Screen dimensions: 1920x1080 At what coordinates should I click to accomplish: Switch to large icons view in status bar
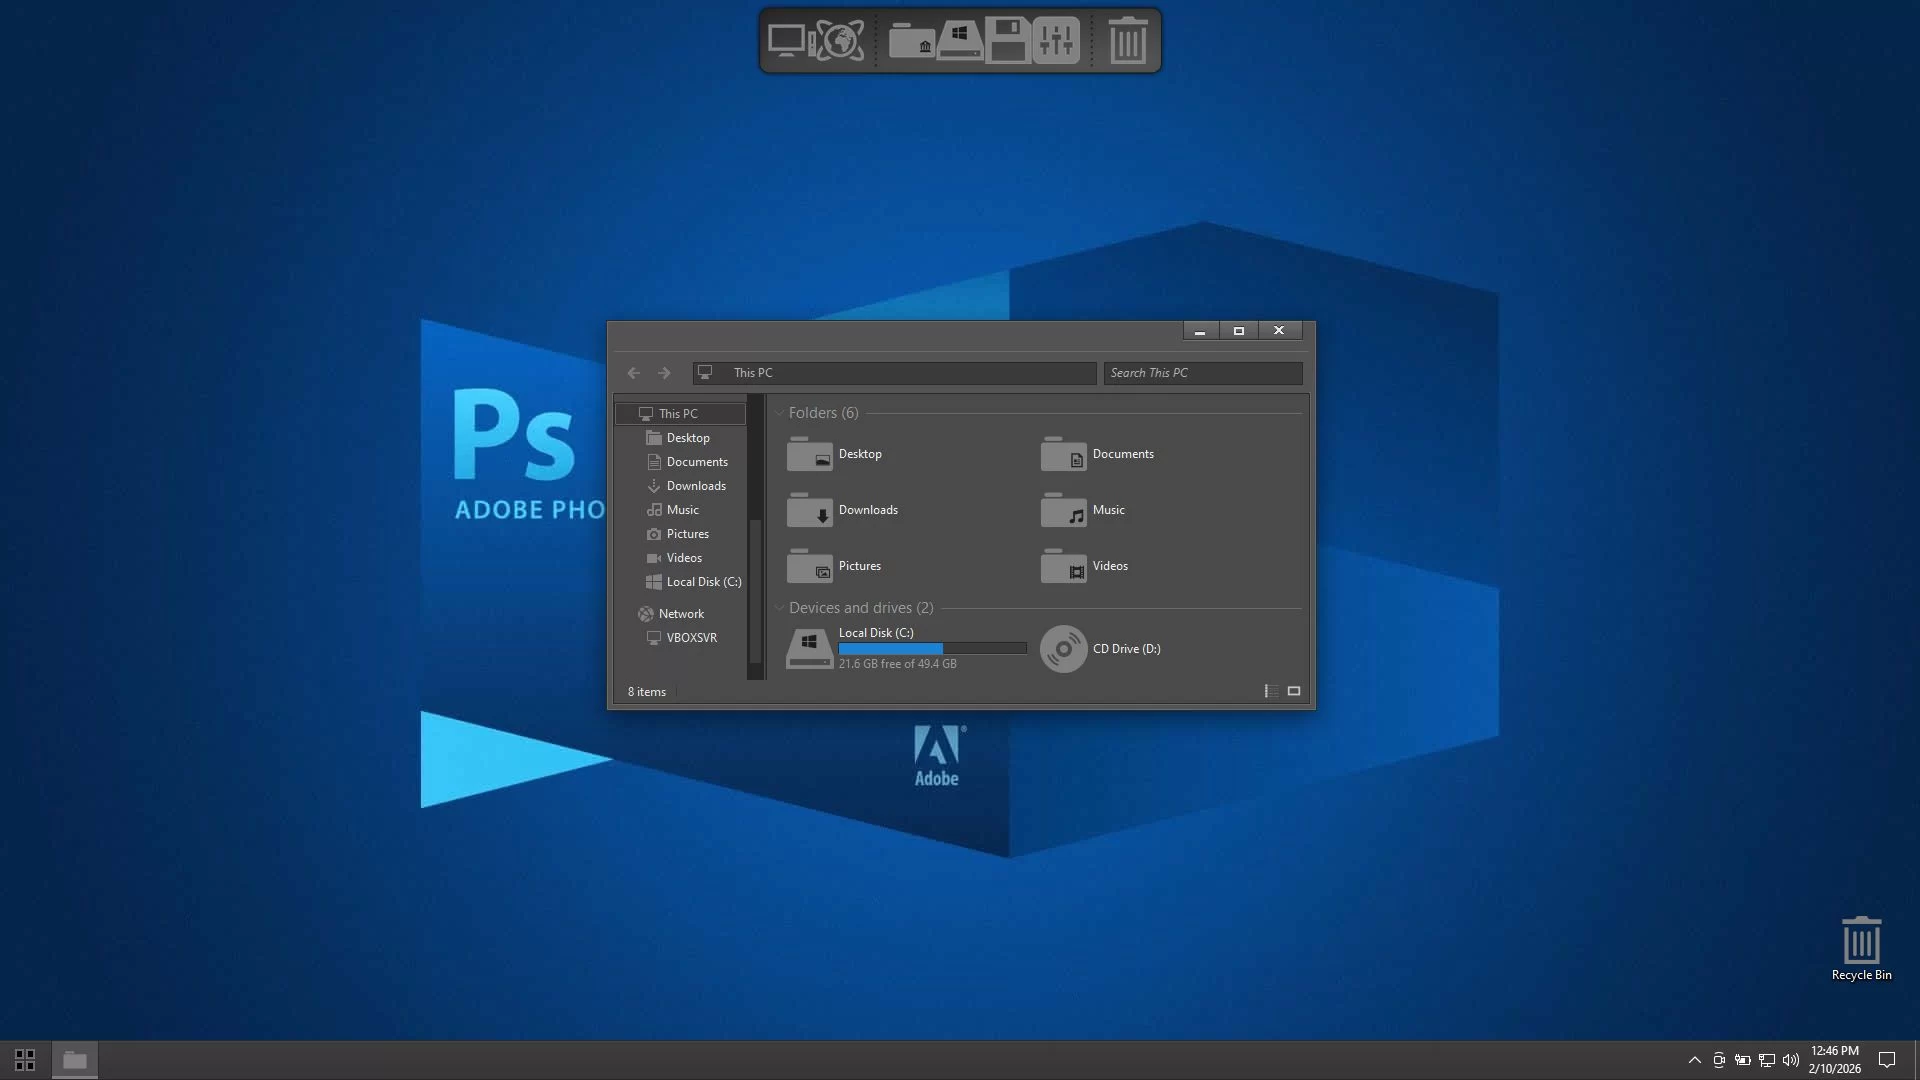pos(1294,691)
